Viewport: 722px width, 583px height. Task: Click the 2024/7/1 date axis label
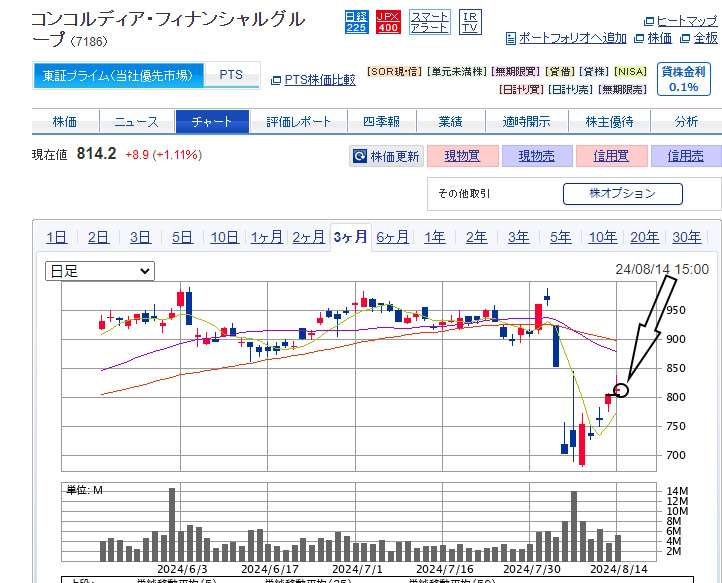pyautogui.click(x=357, y=569)
